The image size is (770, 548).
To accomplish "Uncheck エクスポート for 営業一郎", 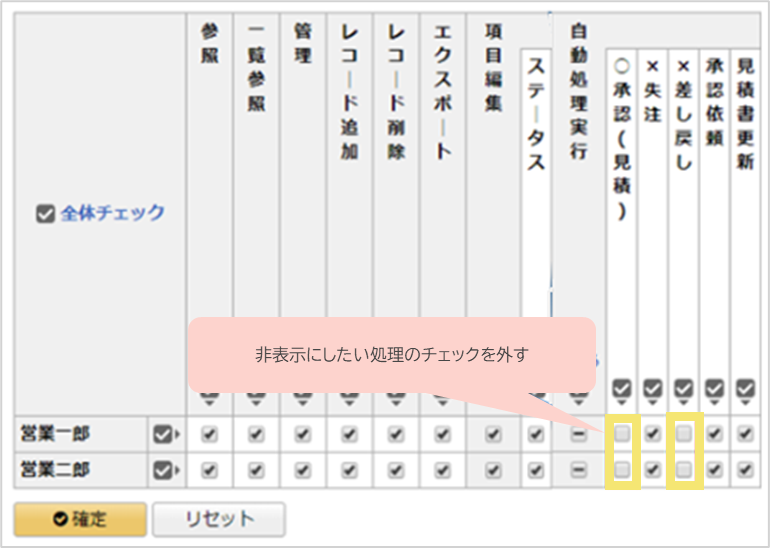I will 442,434.
